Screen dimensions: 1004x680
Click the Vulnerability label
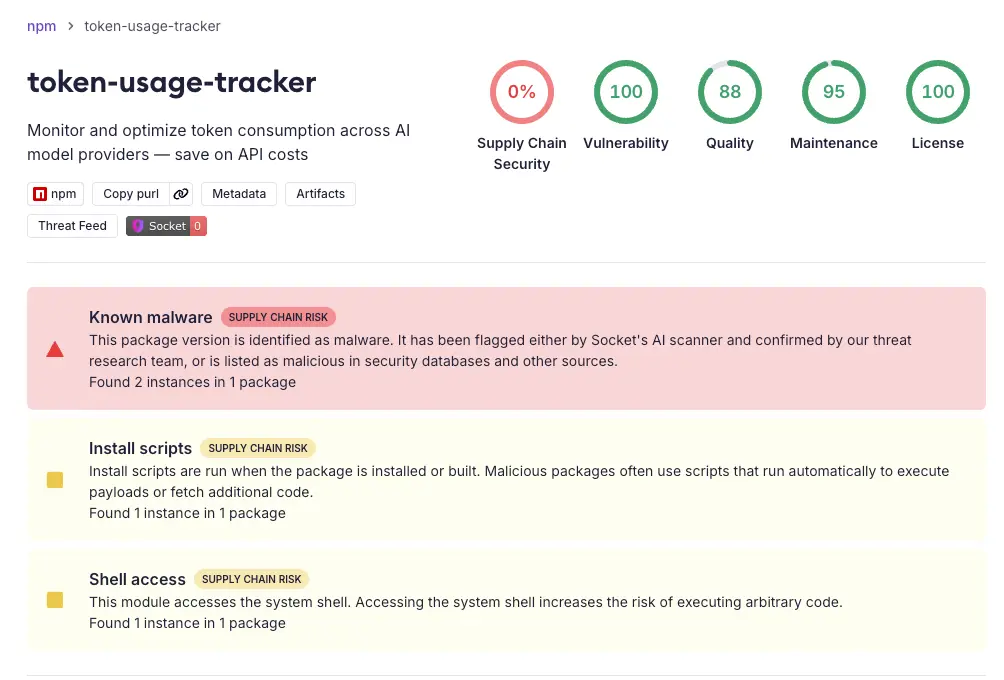point(626,143)
